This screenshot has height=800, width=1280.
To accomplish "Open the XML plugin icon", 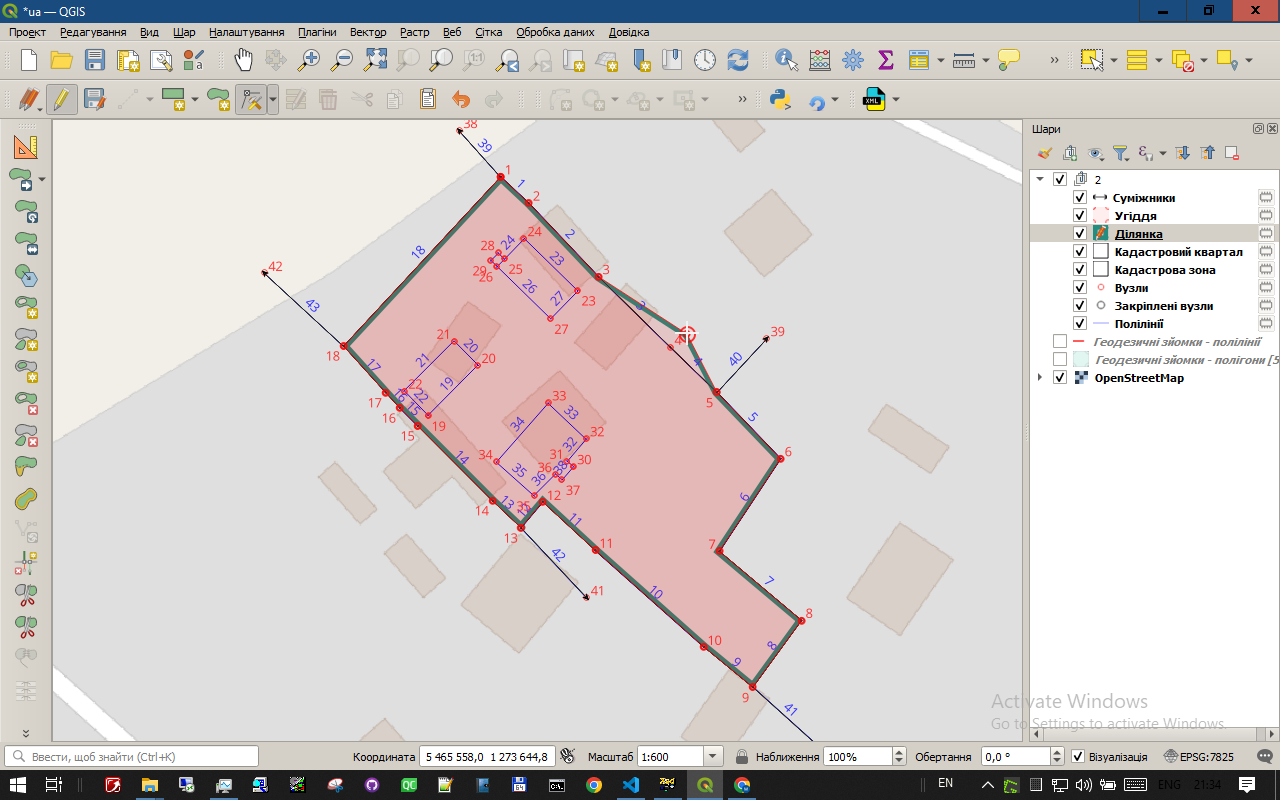I will (874, 100).
